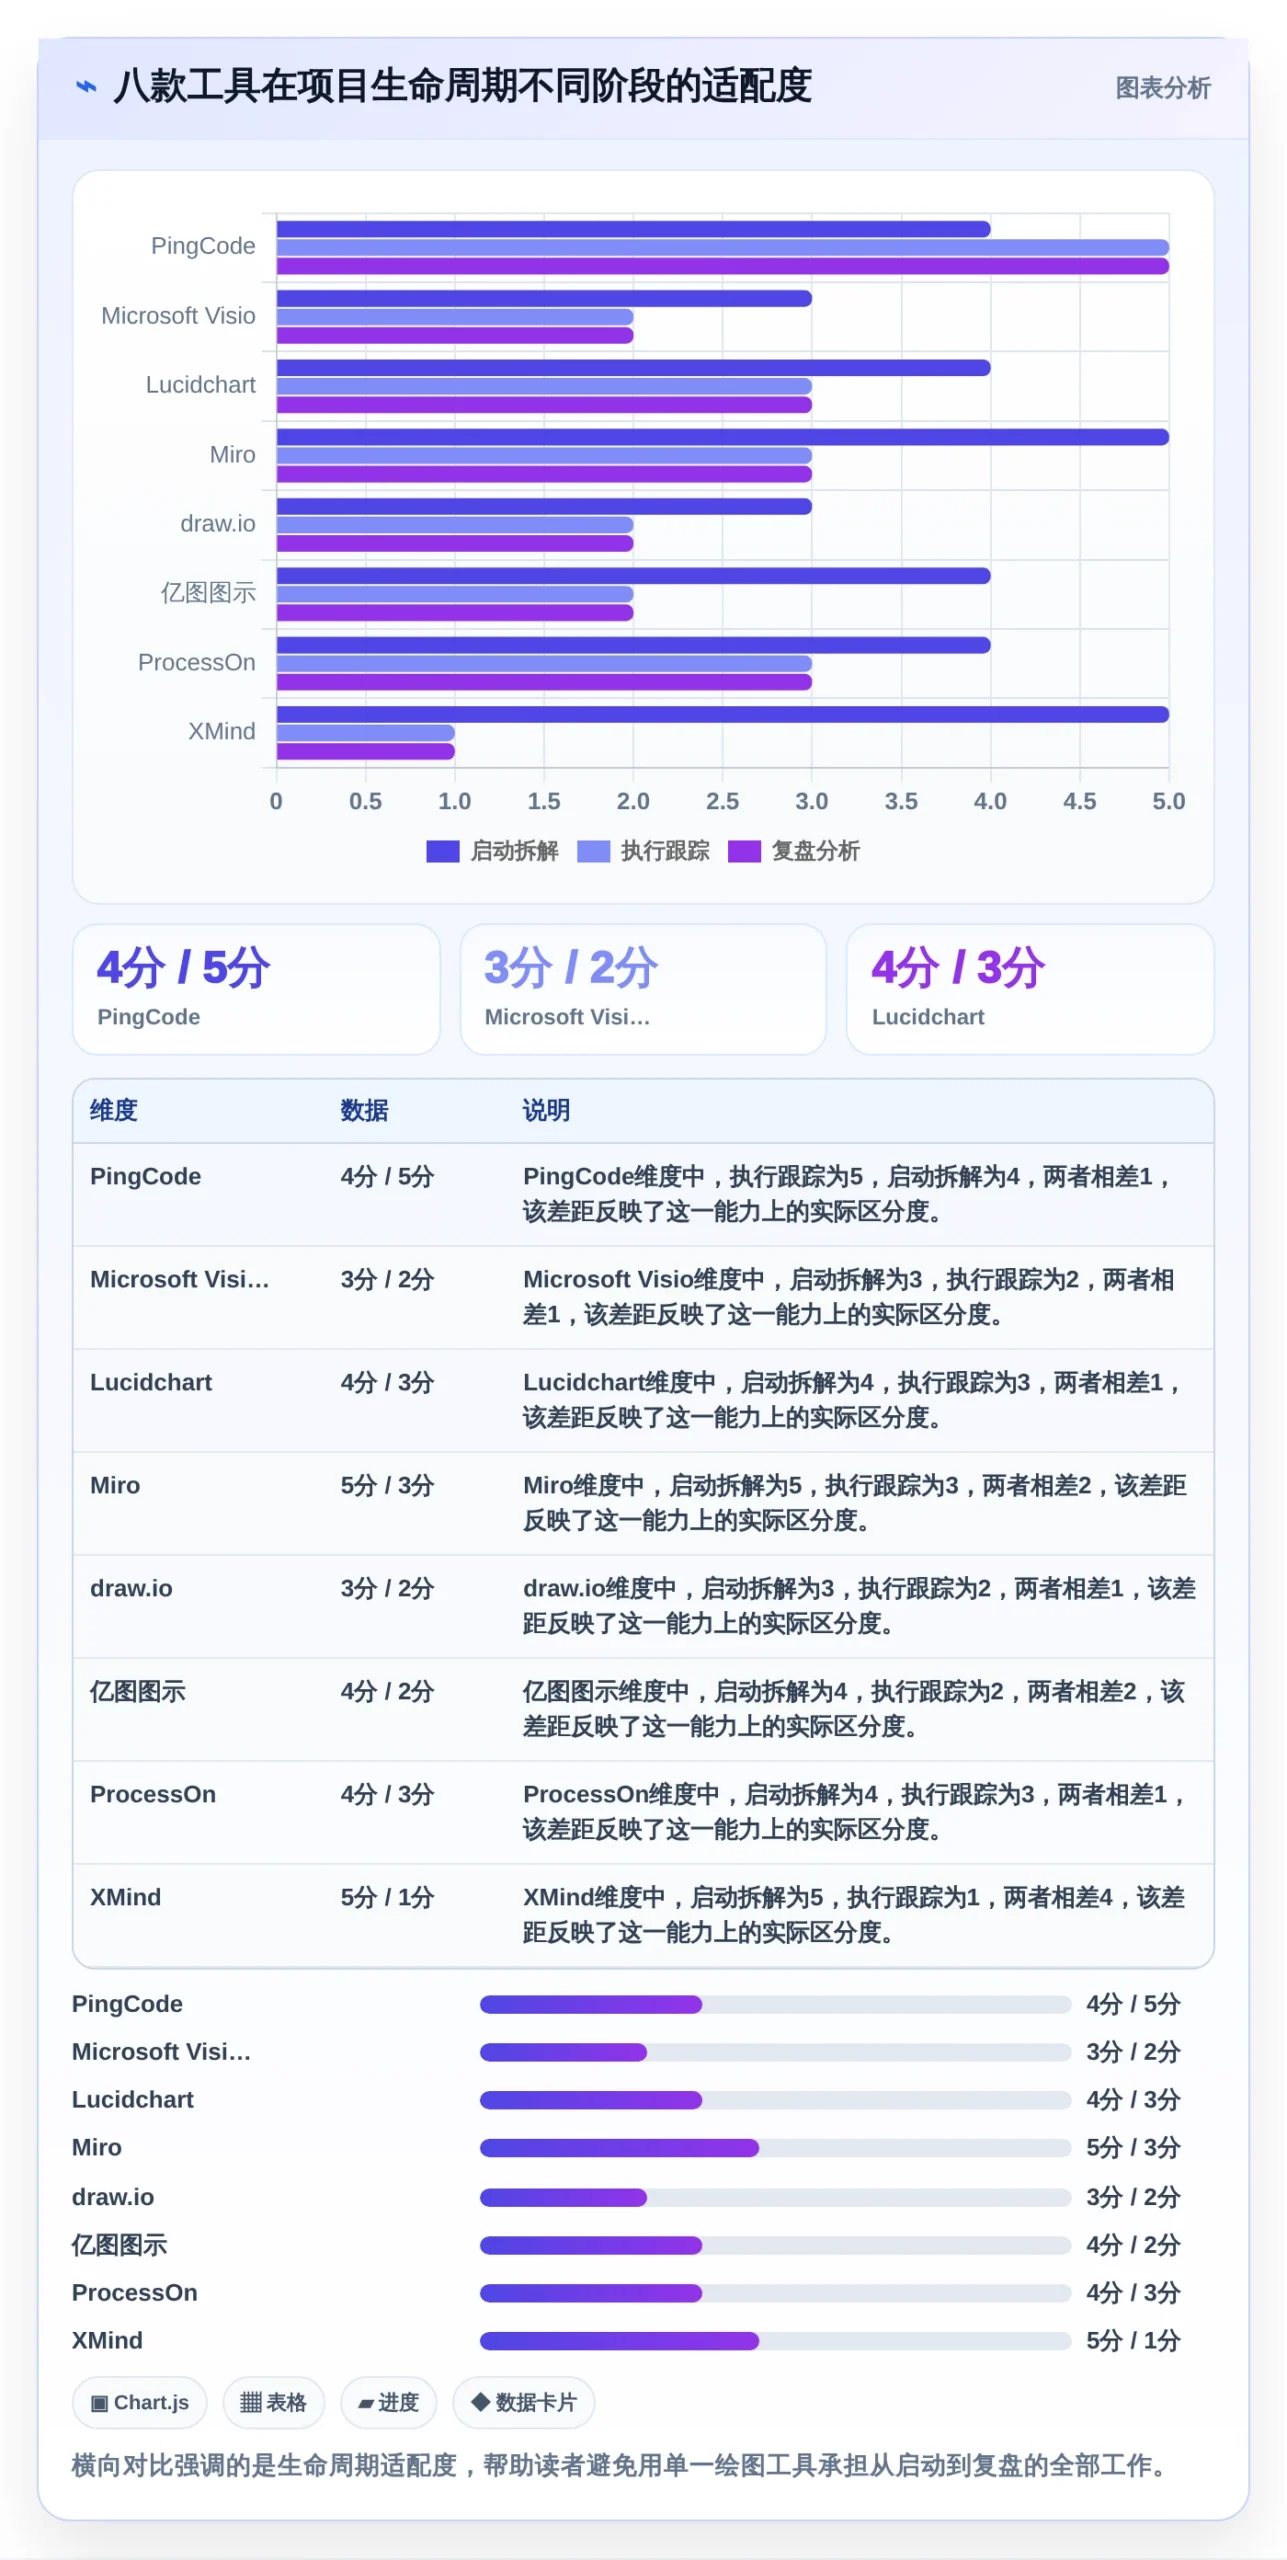Image resolution: width=1287 pixels, height=2560 pixels.
Task: Click the 执行跟踪 legend label
Action: [665, 851]
